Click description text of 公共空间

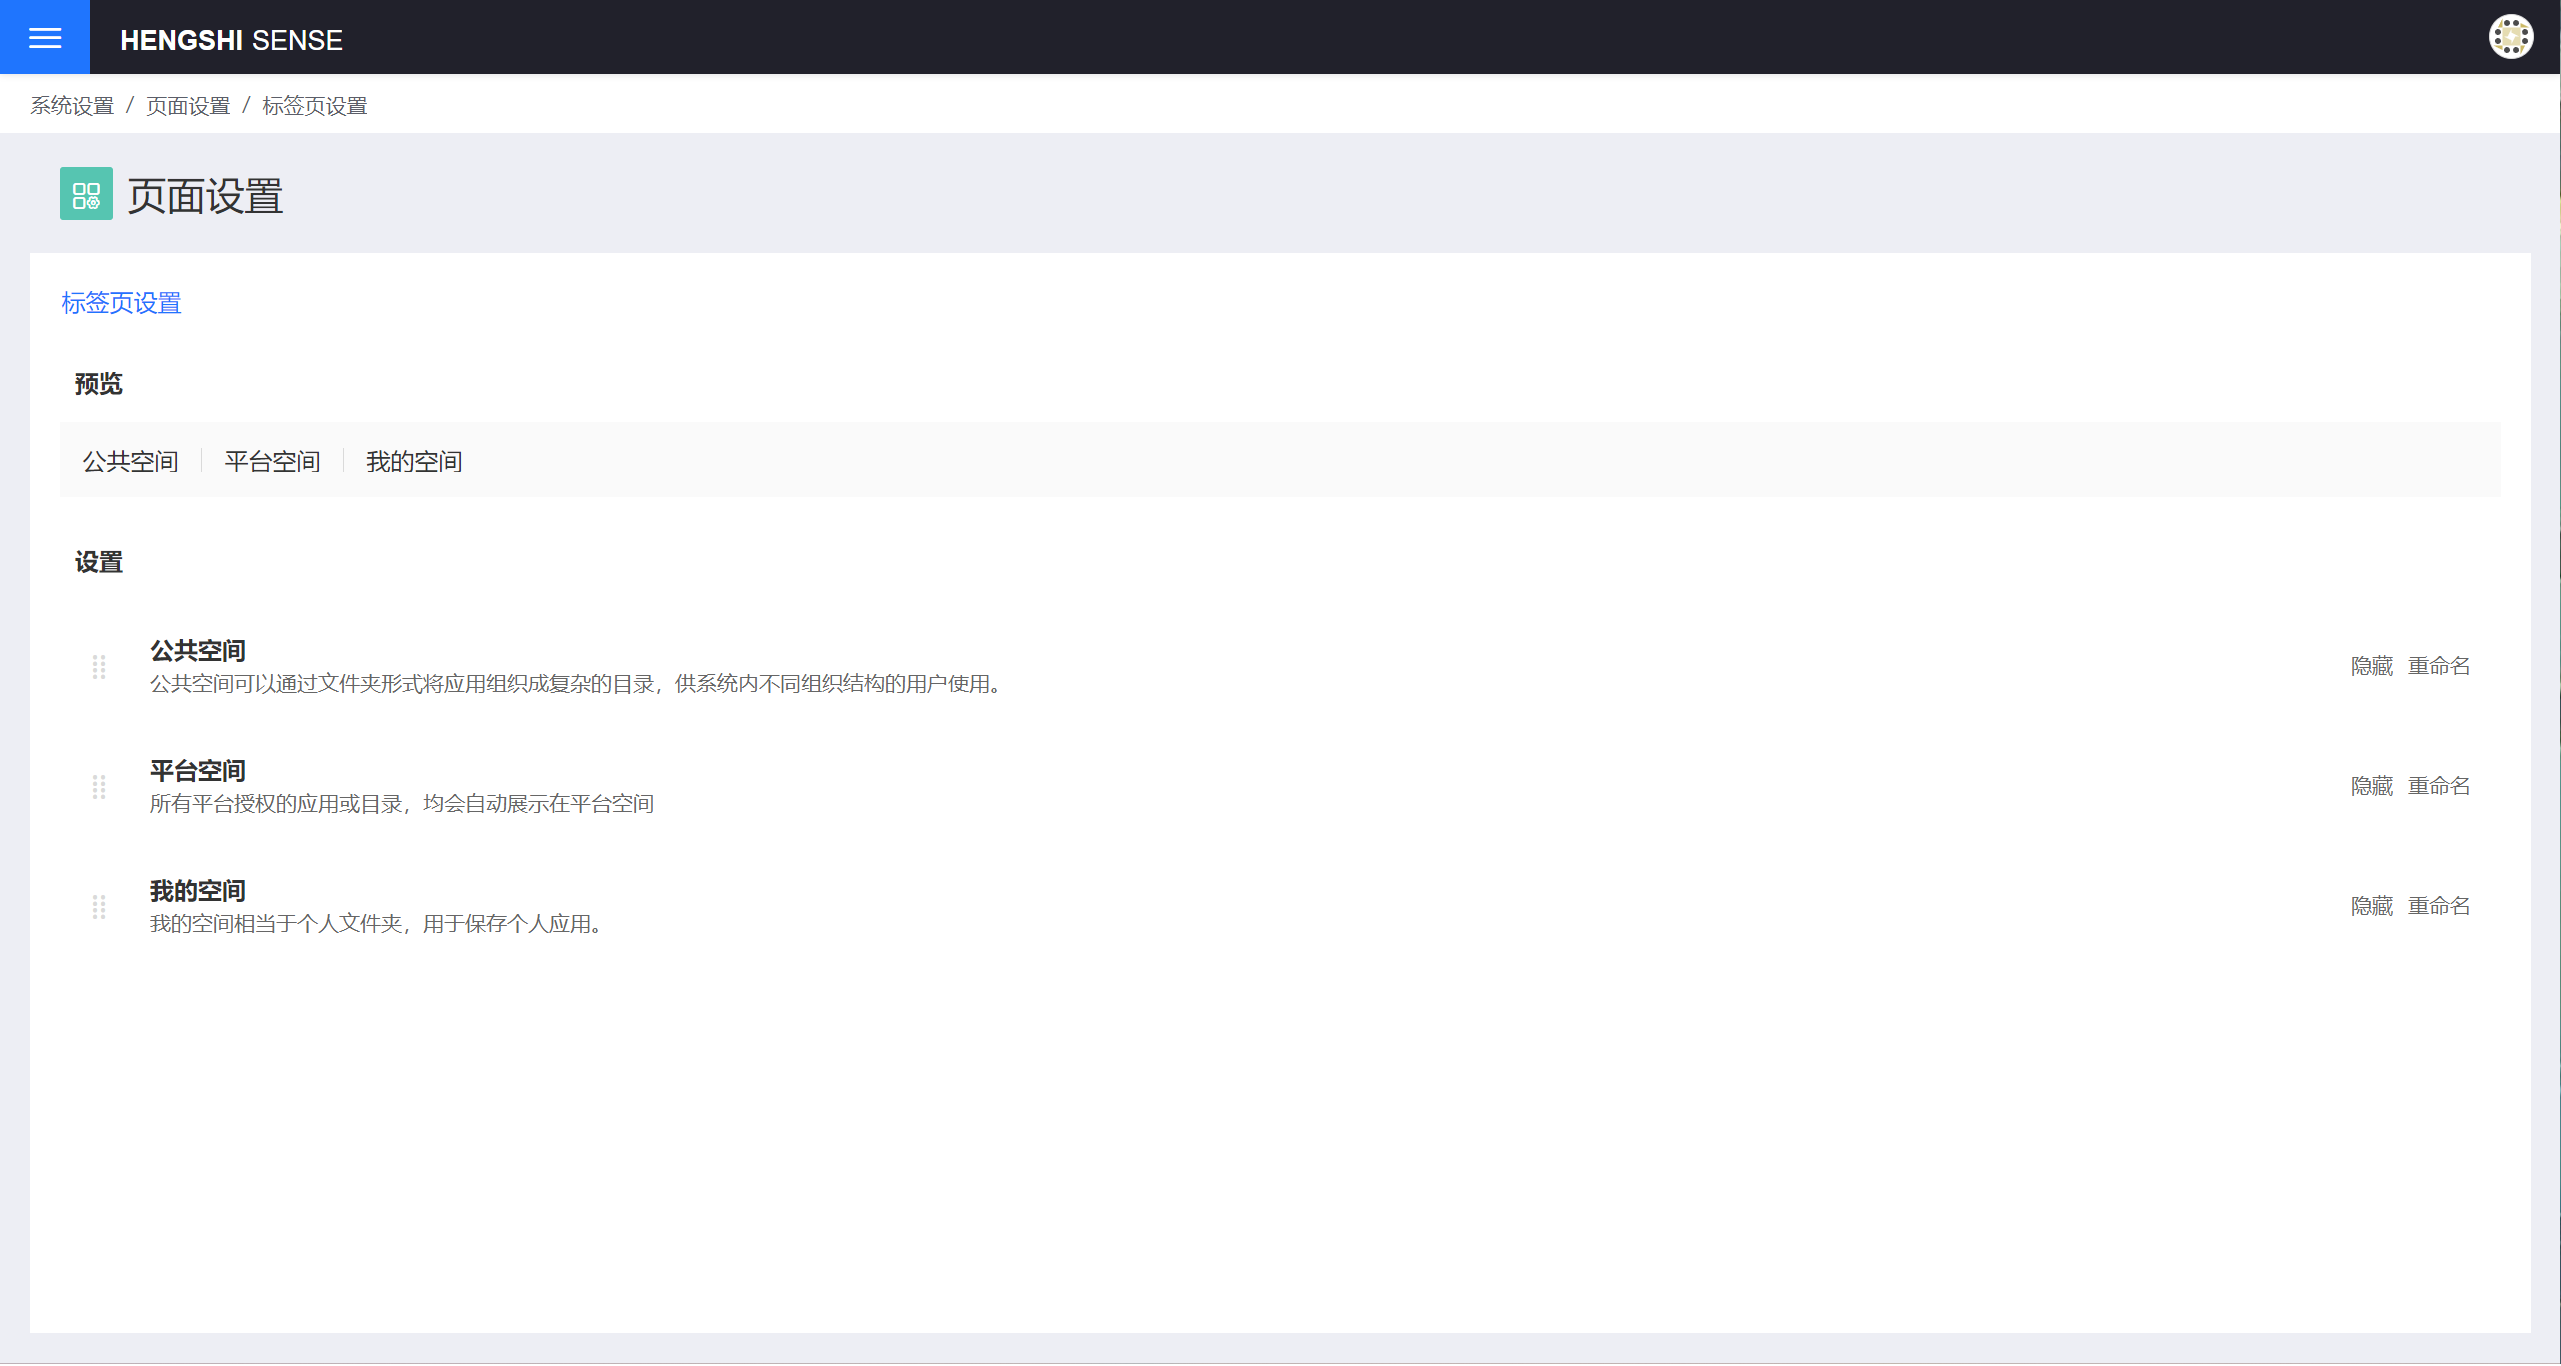point(576,684)
